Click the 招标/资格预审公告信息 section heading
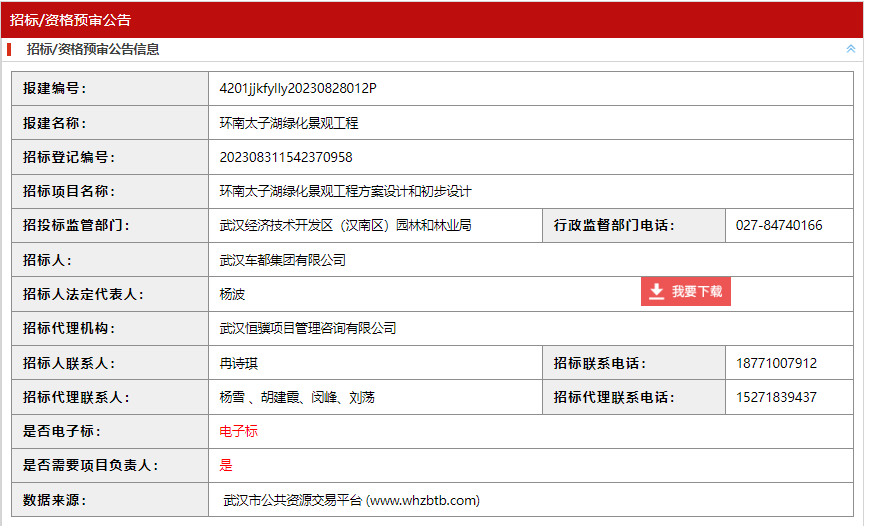The width and height of the screenshot is (869, 526). (93, 49)
